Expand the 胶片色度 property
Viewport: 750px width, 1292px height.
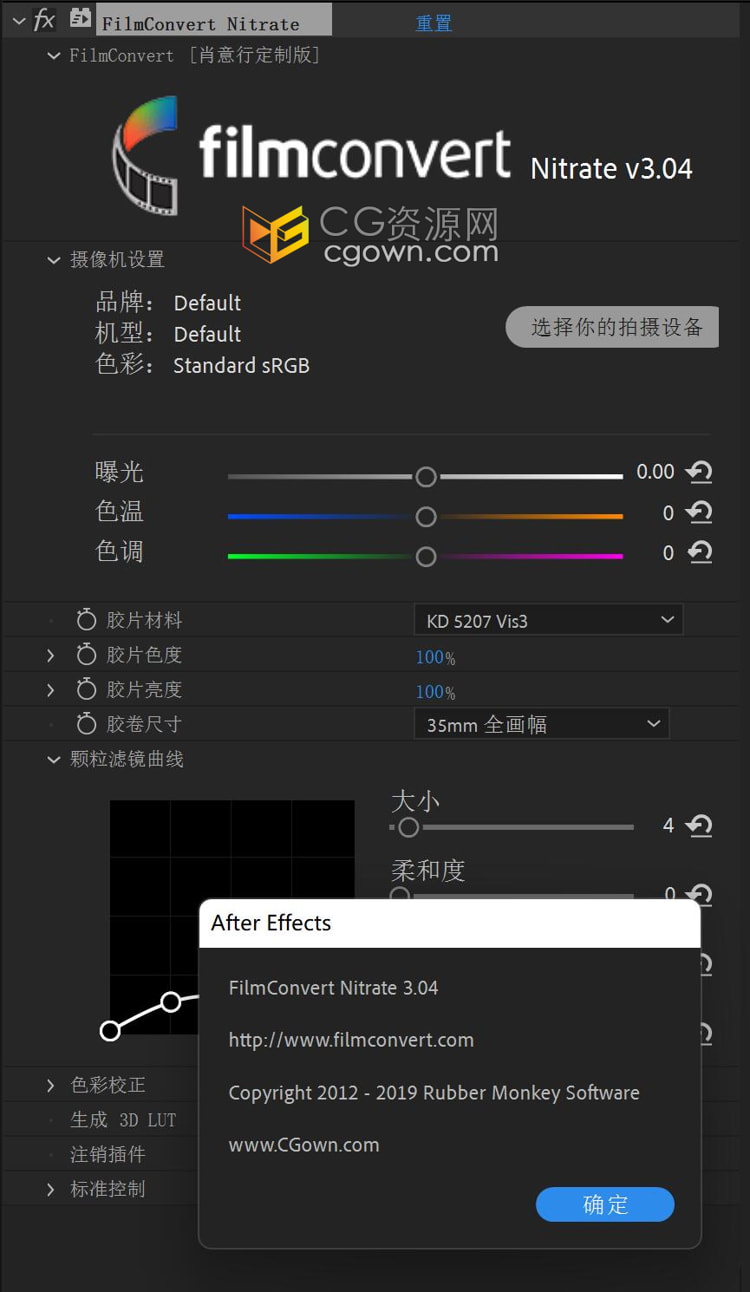tap(51, 655)
